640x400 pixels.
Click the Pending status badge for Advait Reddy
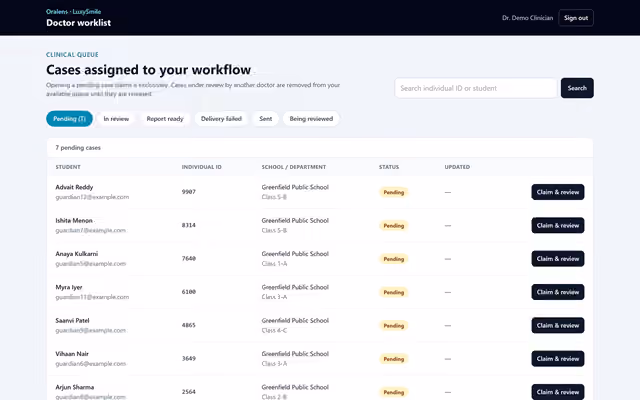point(393,192)
